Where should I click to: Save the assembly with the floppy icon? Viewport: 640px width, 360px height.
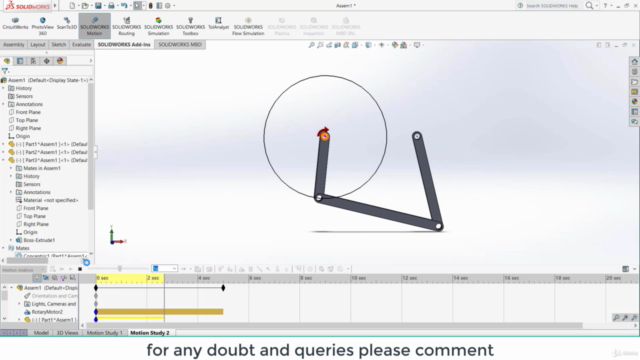(98, 6)
